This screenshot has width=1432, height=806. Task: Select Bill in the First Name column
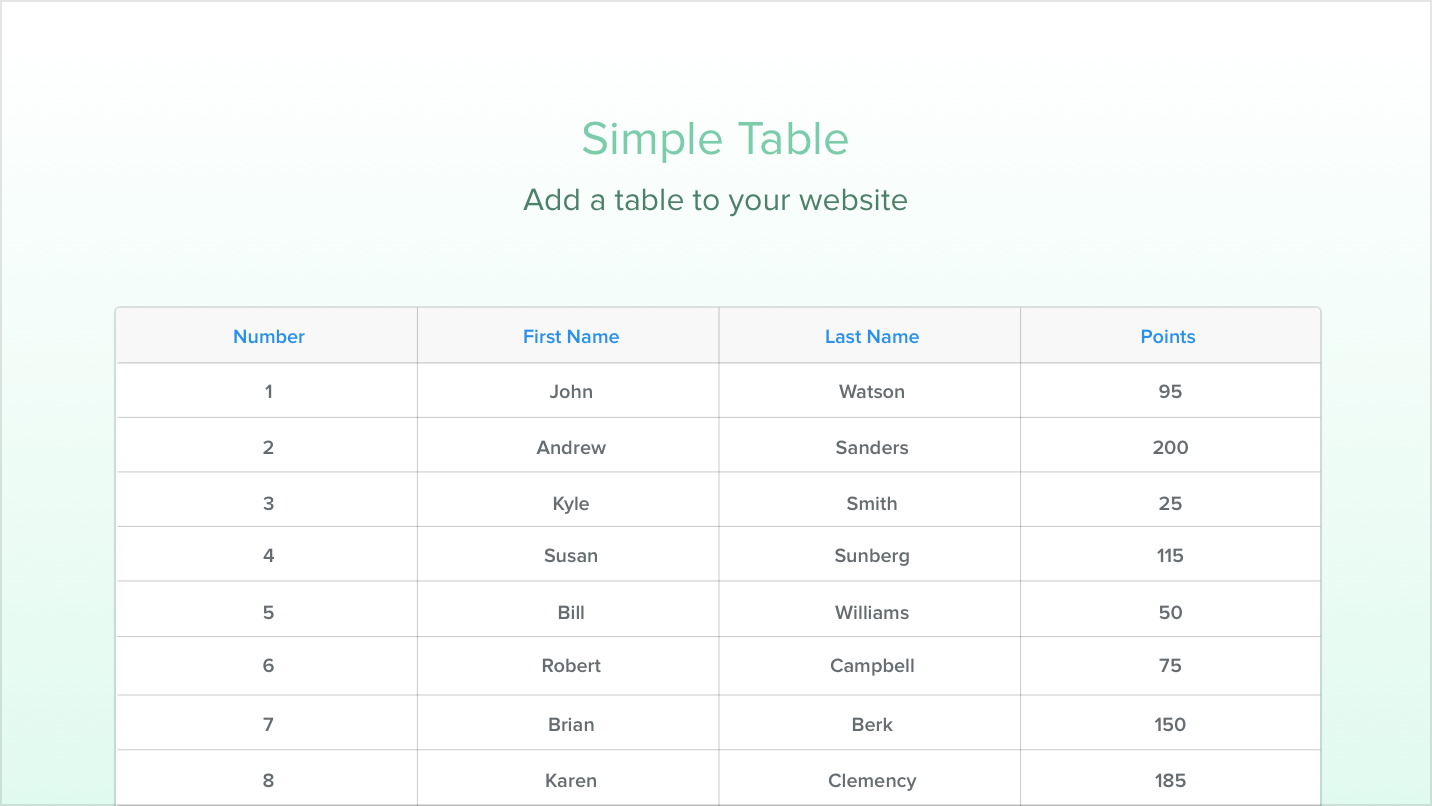click(x=569, y=611)
